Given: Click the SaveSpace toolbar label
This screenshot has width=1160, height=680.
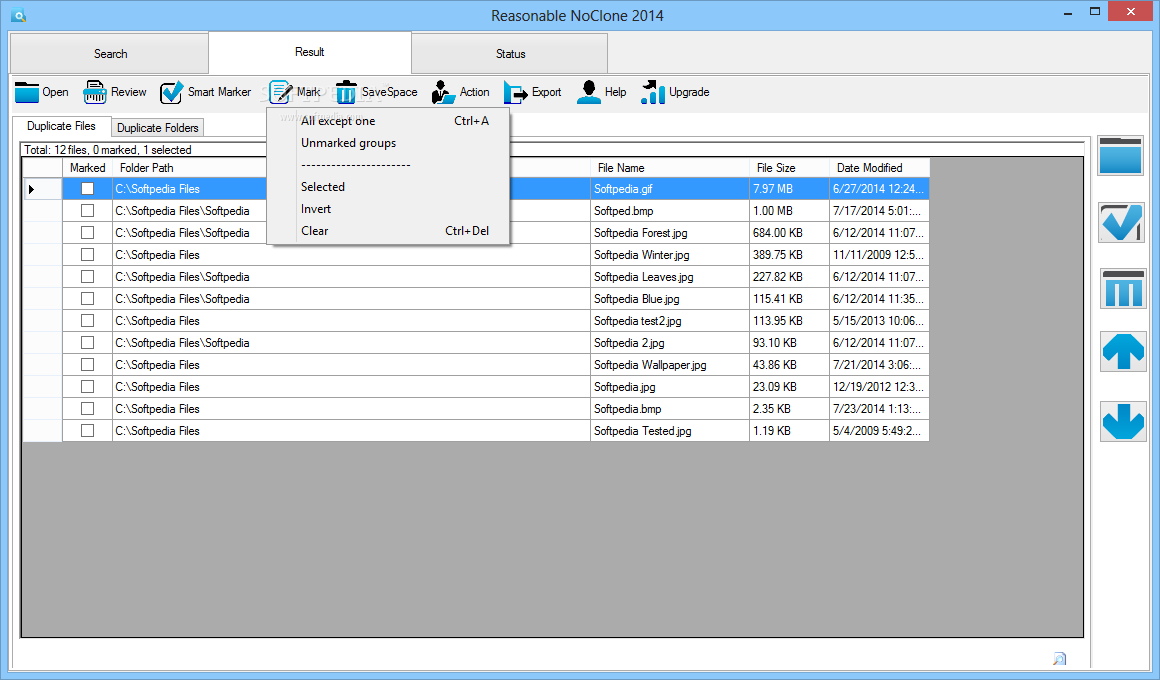Looking at the screenshot, I should [389, 92].
